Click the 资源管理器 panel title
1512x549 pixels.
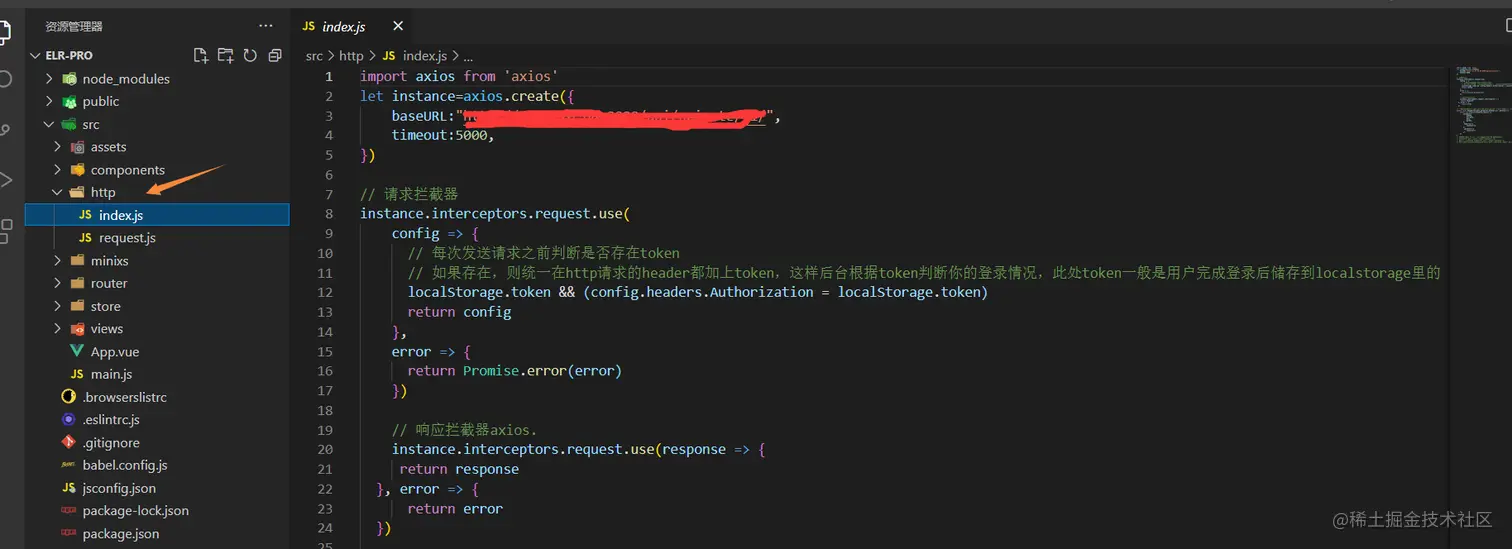tap(73, 26)
